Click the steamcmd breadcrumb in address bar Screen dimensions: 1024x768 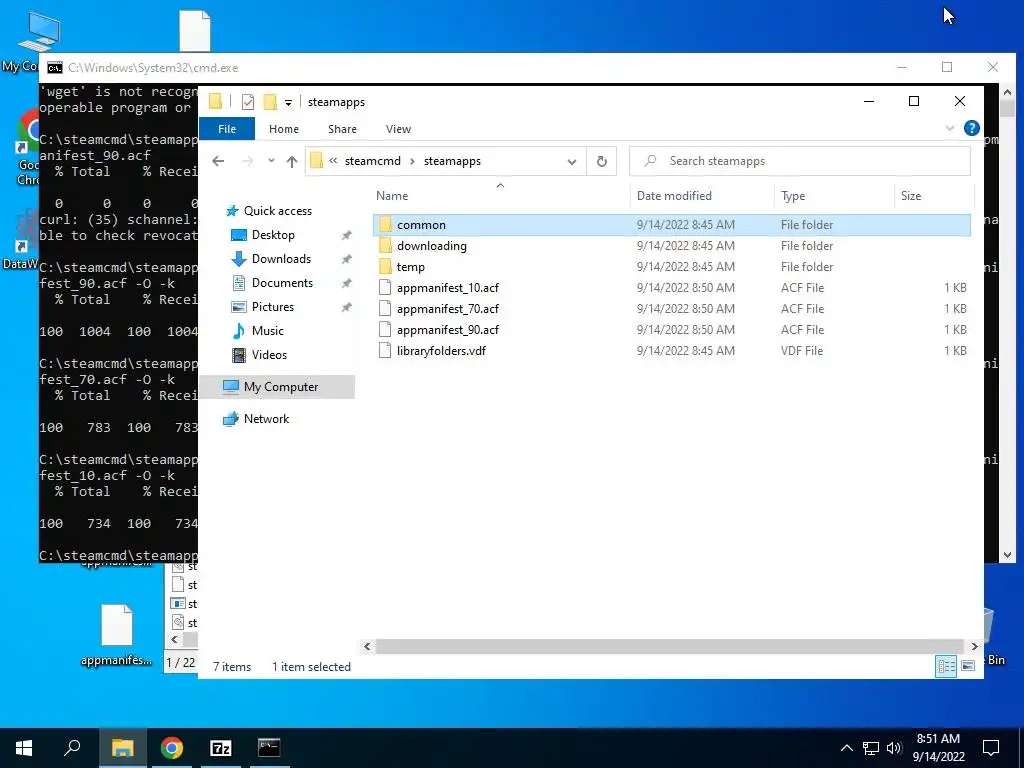click(372, 161)
